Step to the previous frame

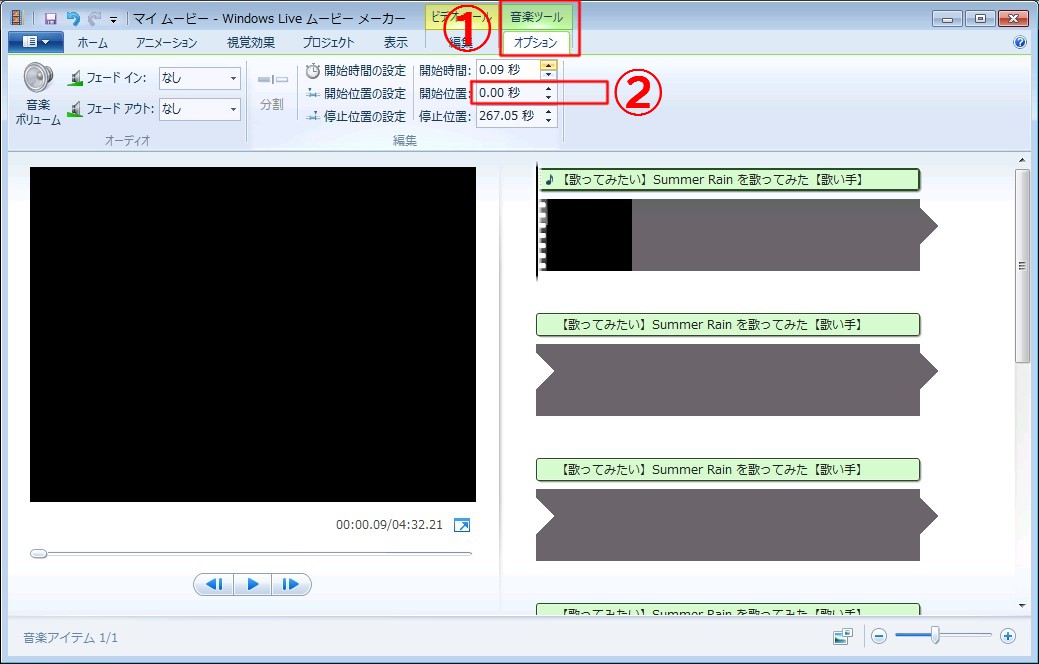point(214,584)
